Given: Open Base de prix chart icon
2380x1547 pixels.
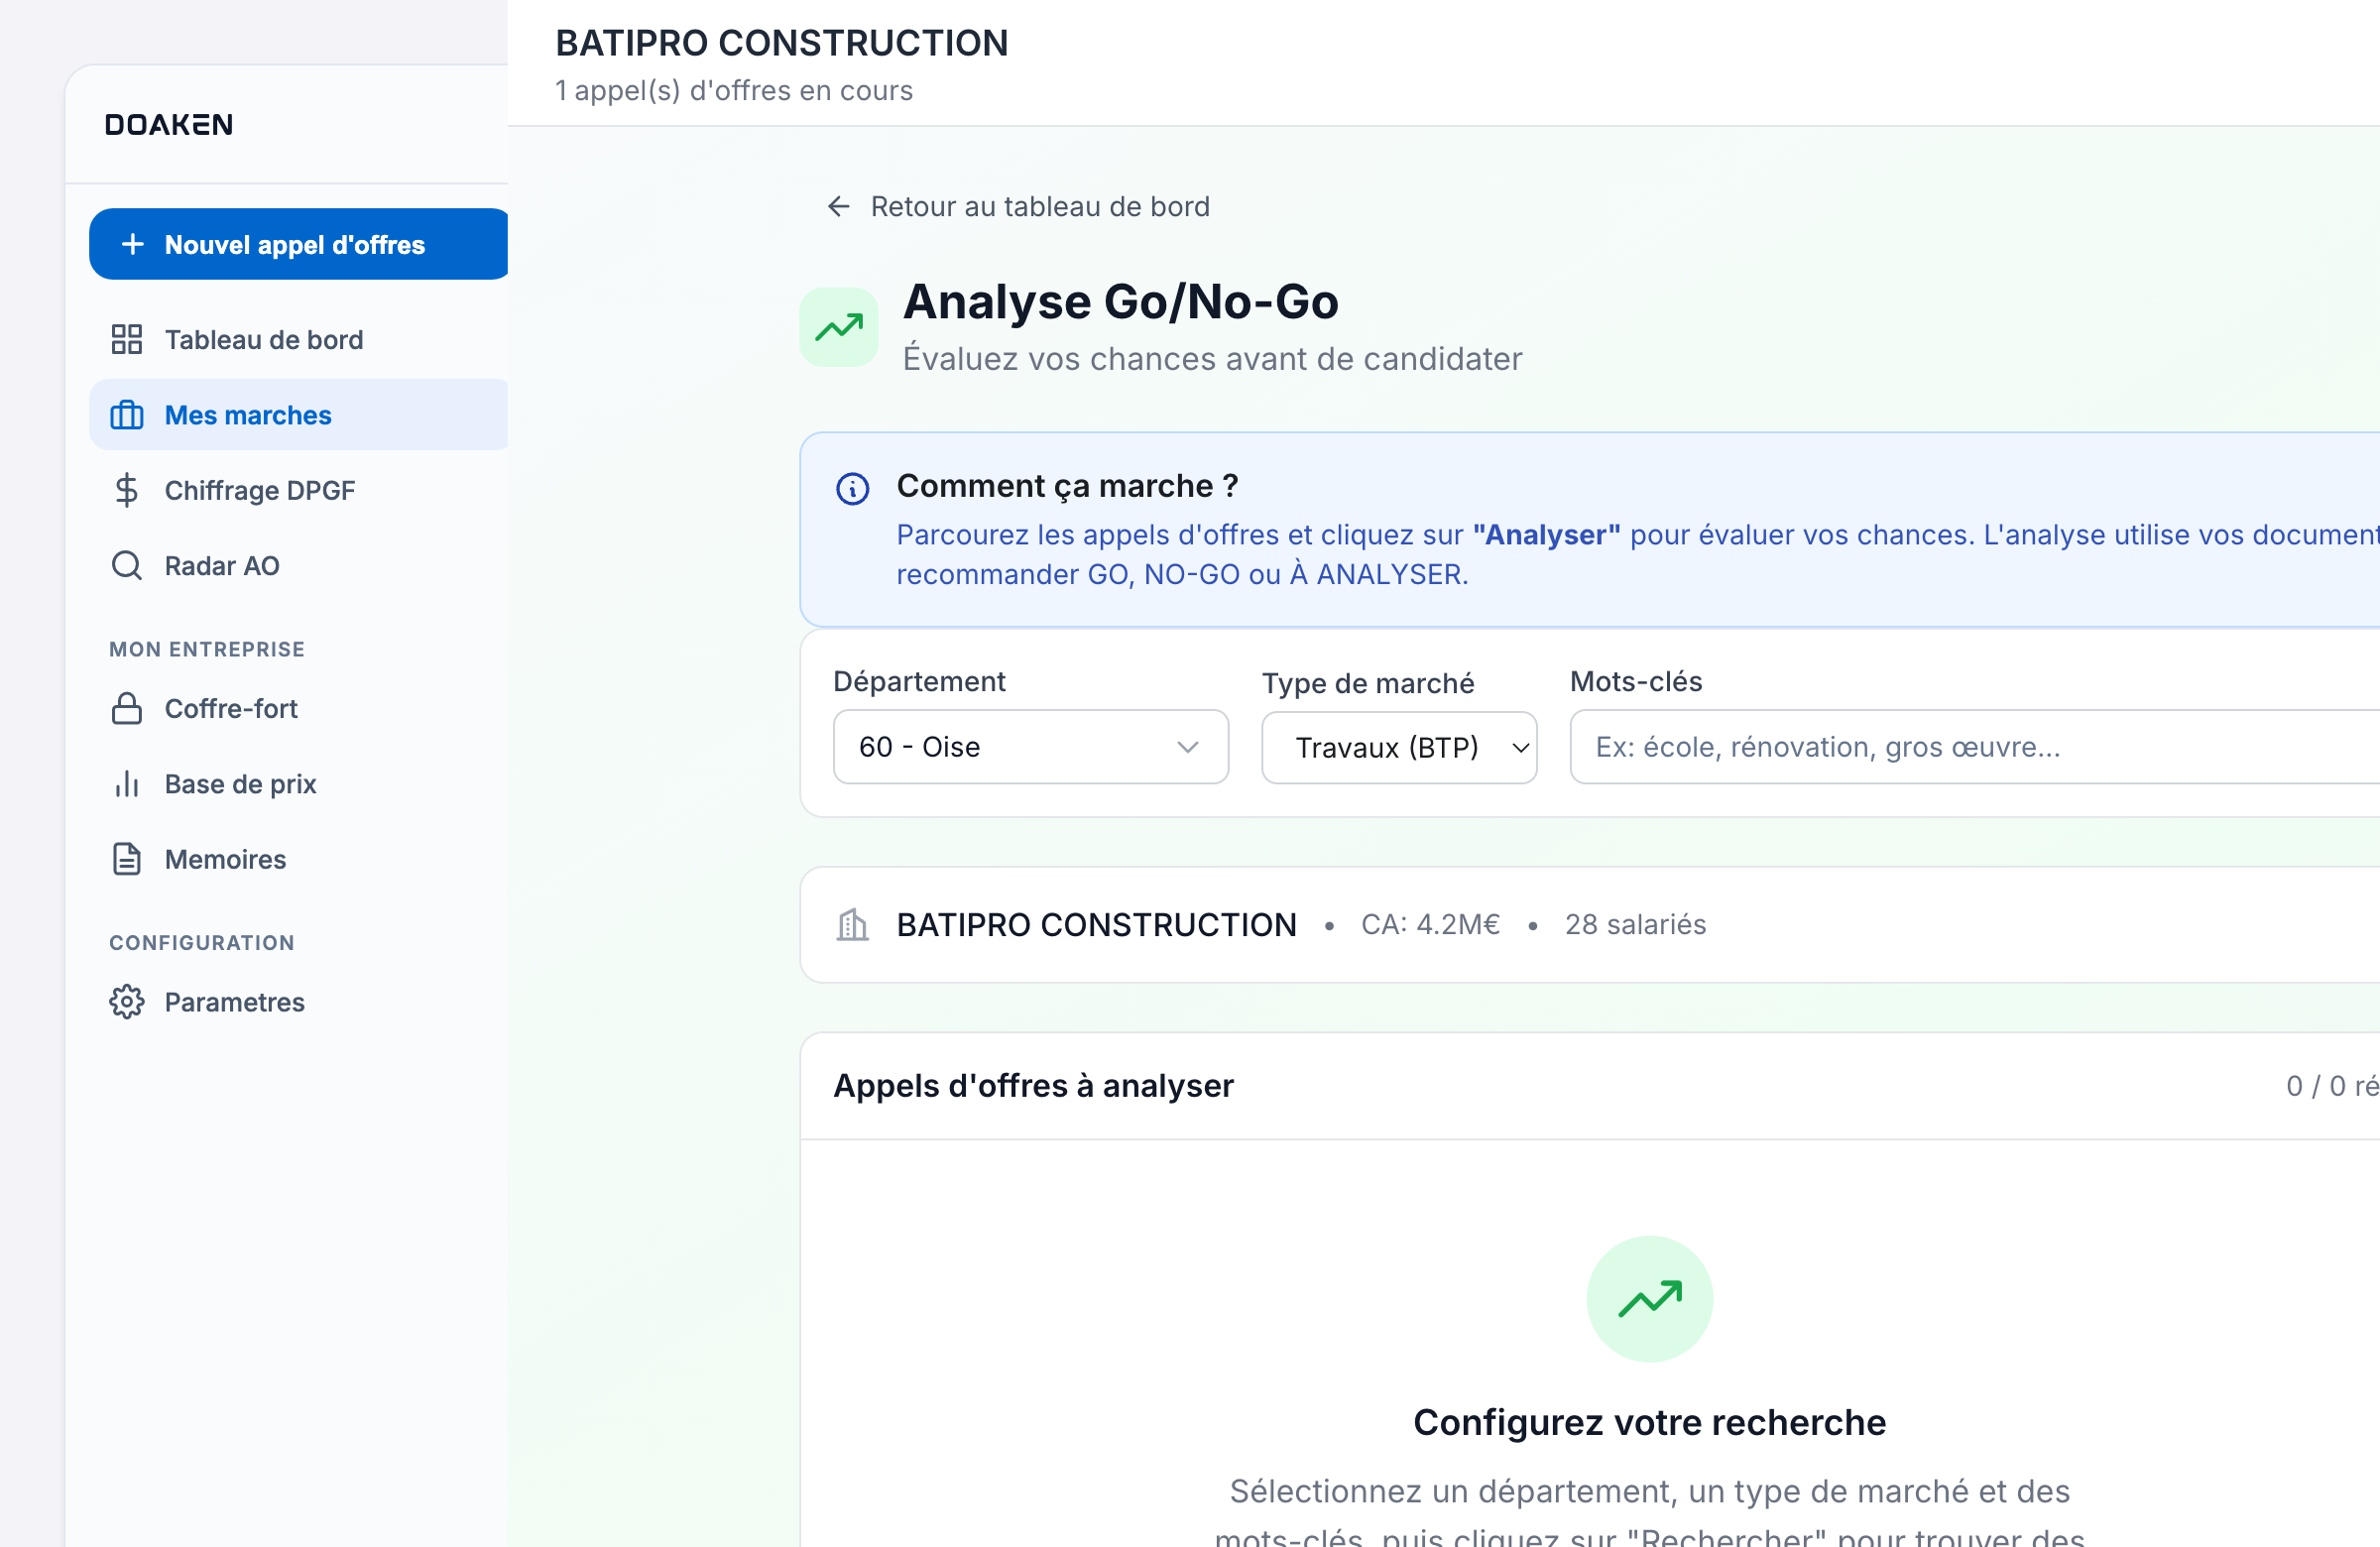Looking at the screenshot, I should pos(127,784).
